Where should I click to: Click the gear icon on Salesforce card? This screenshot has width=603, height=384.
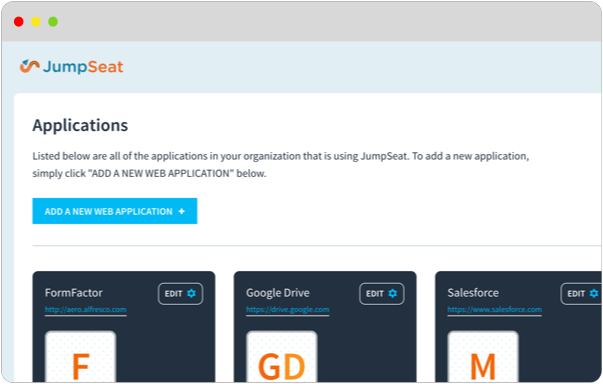(x=594, y=294)
